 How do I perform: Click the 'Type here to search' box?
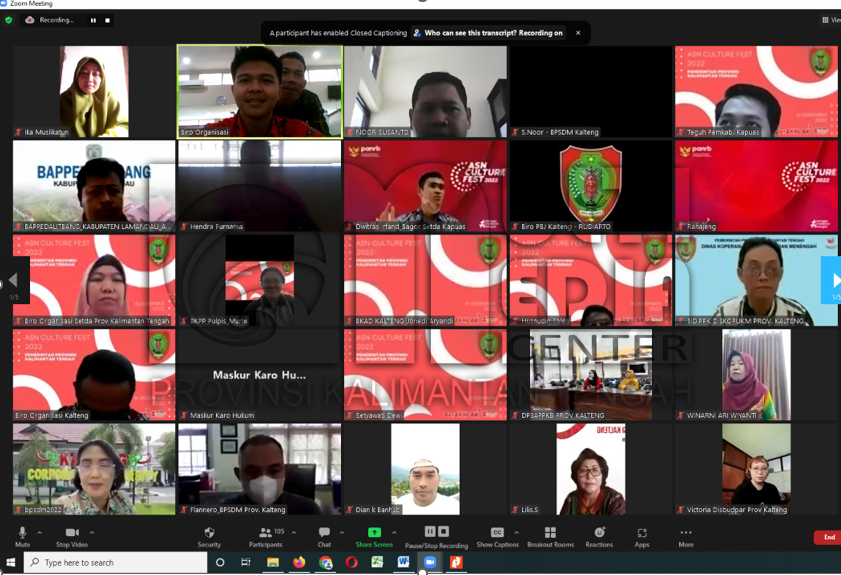(115, 562)
